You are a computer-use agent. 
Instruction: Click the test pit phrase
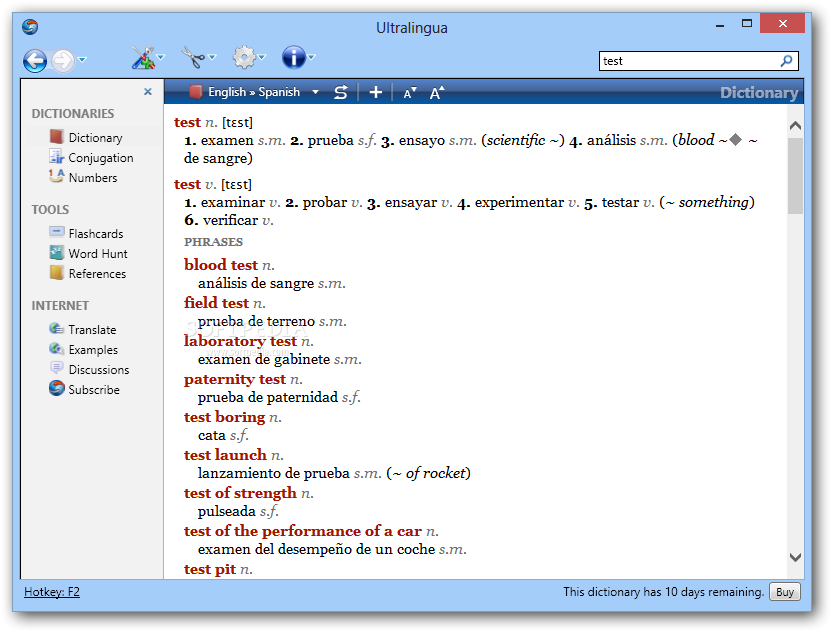pos(210,569)
